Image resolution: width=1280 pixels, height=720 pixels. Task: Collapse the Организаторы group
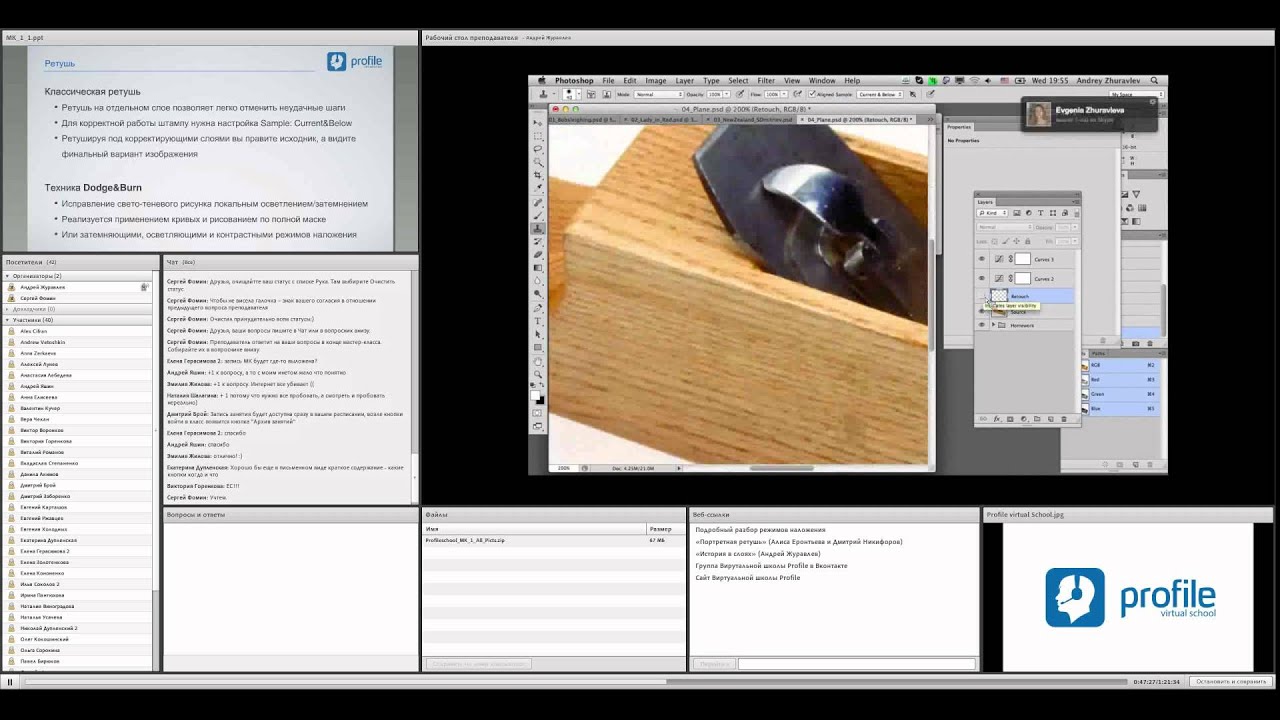(8, 276)
